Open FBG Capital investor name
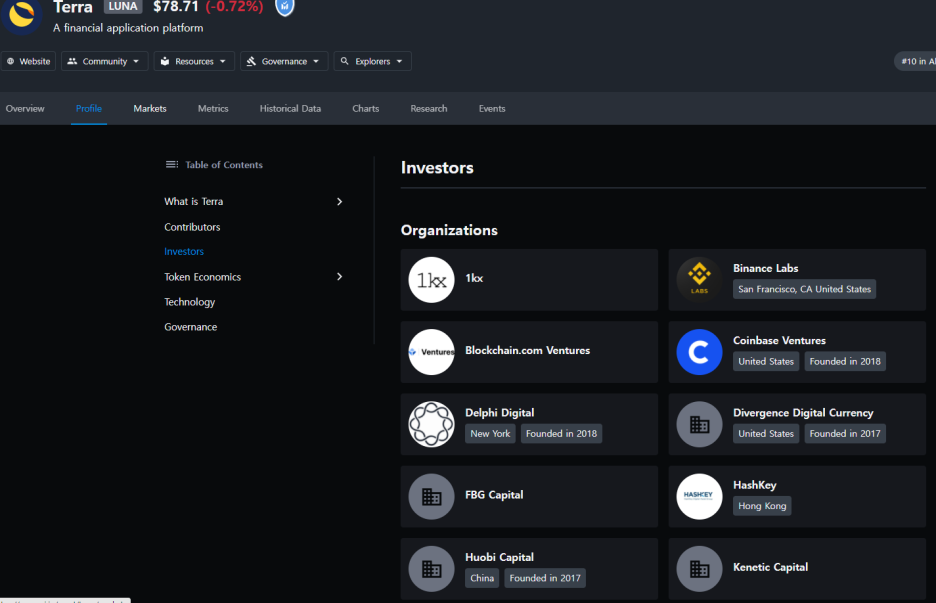The width and height of the screenshot is (936, 603). click(x=494, y=495)
